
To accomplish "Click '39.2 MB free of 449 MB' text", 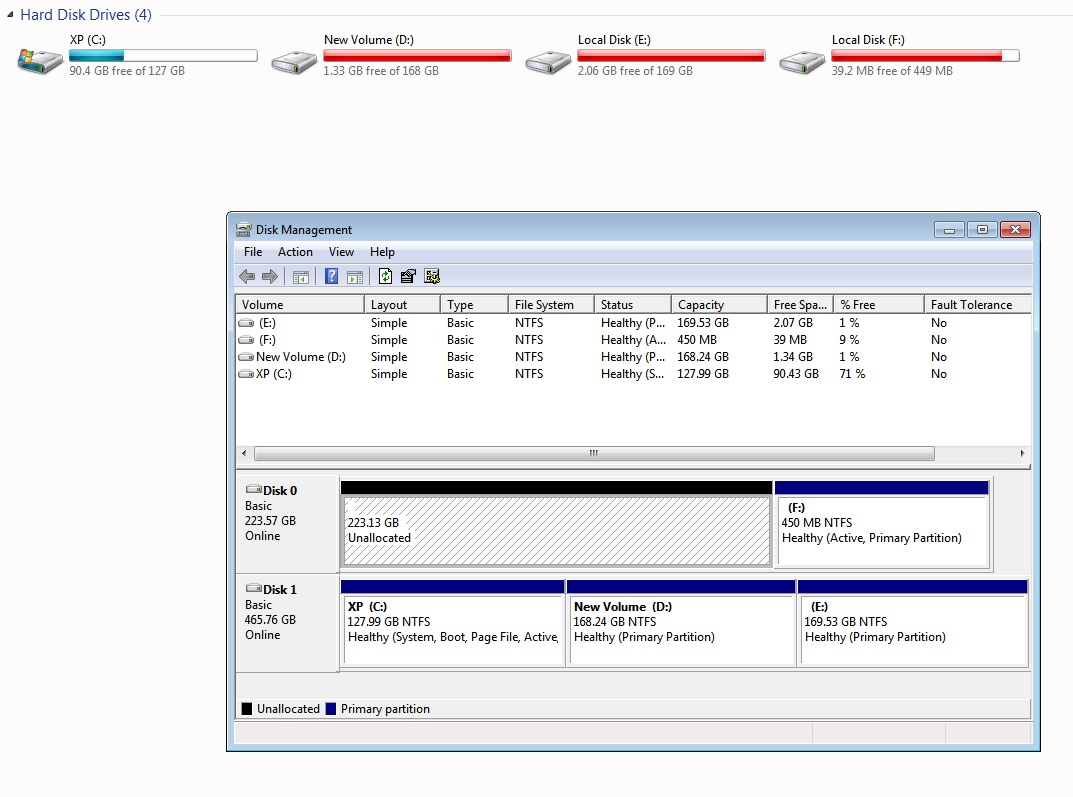I will (892, 70).
